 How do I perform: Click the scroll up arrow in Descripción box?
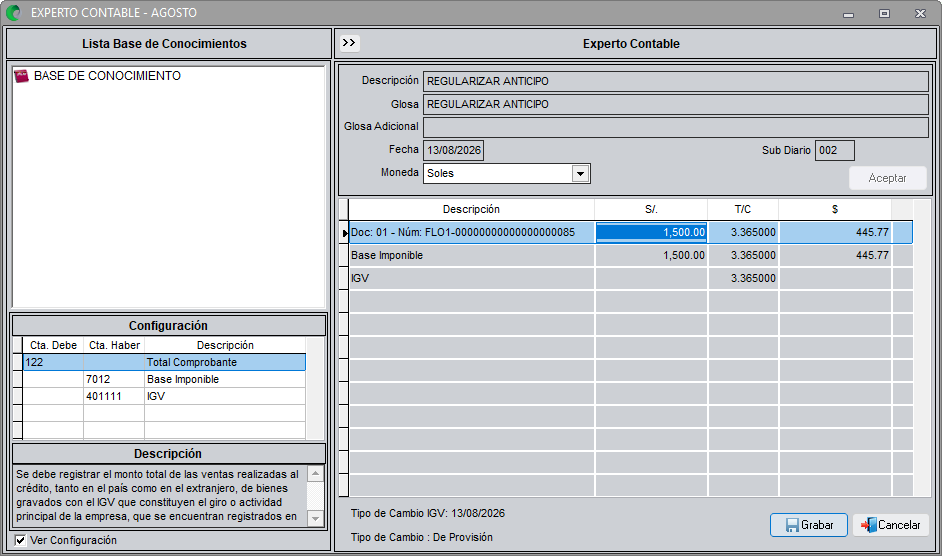coord(315,474)
